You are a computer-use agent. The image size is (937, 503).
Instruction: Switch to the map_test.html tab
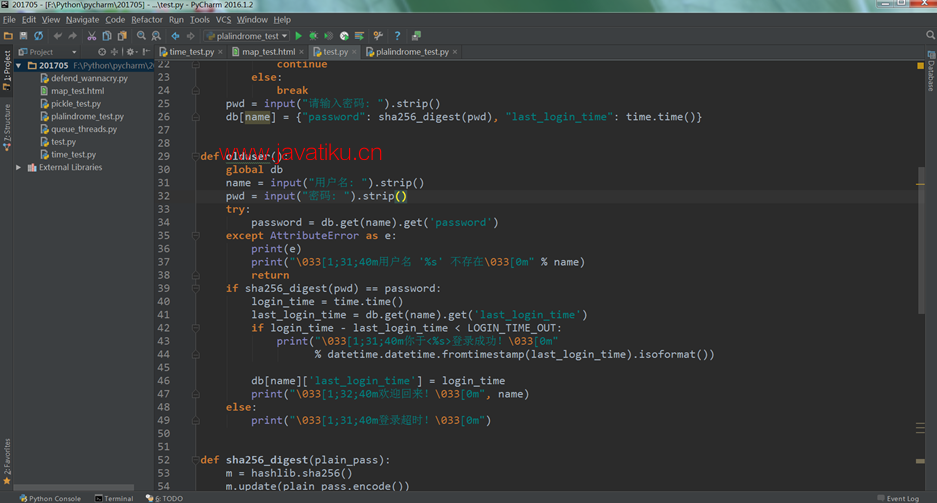[268, 52]
